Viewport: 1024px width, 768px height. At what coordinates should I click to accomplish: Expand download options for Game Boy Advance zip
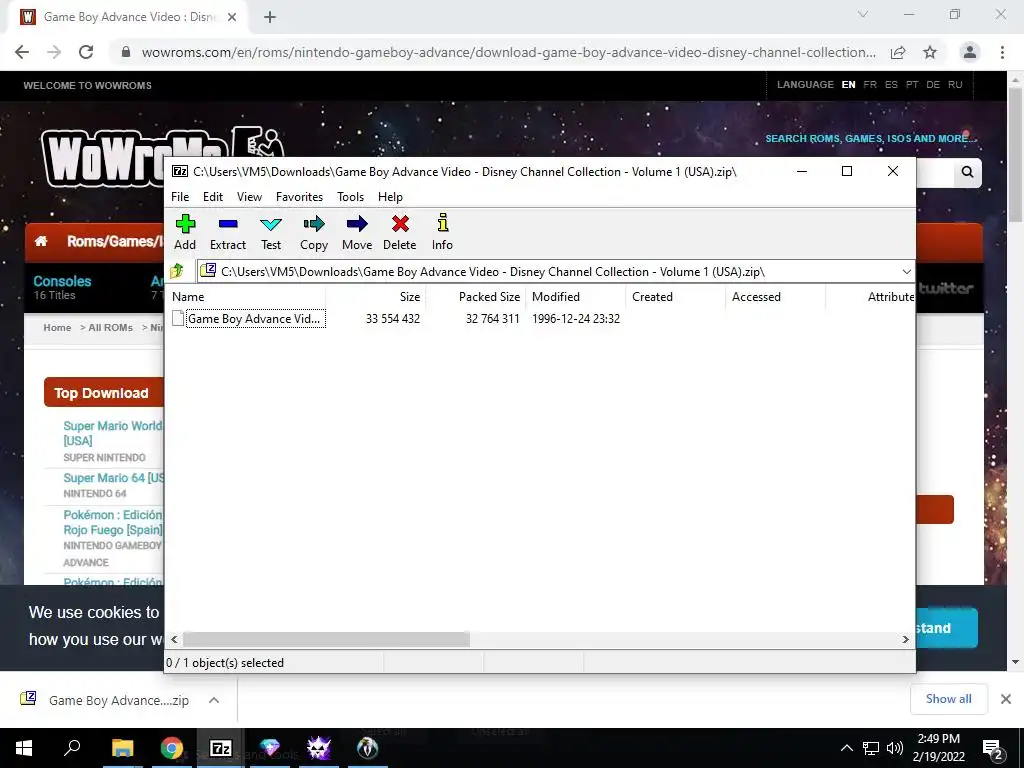(x=214, y=700)
